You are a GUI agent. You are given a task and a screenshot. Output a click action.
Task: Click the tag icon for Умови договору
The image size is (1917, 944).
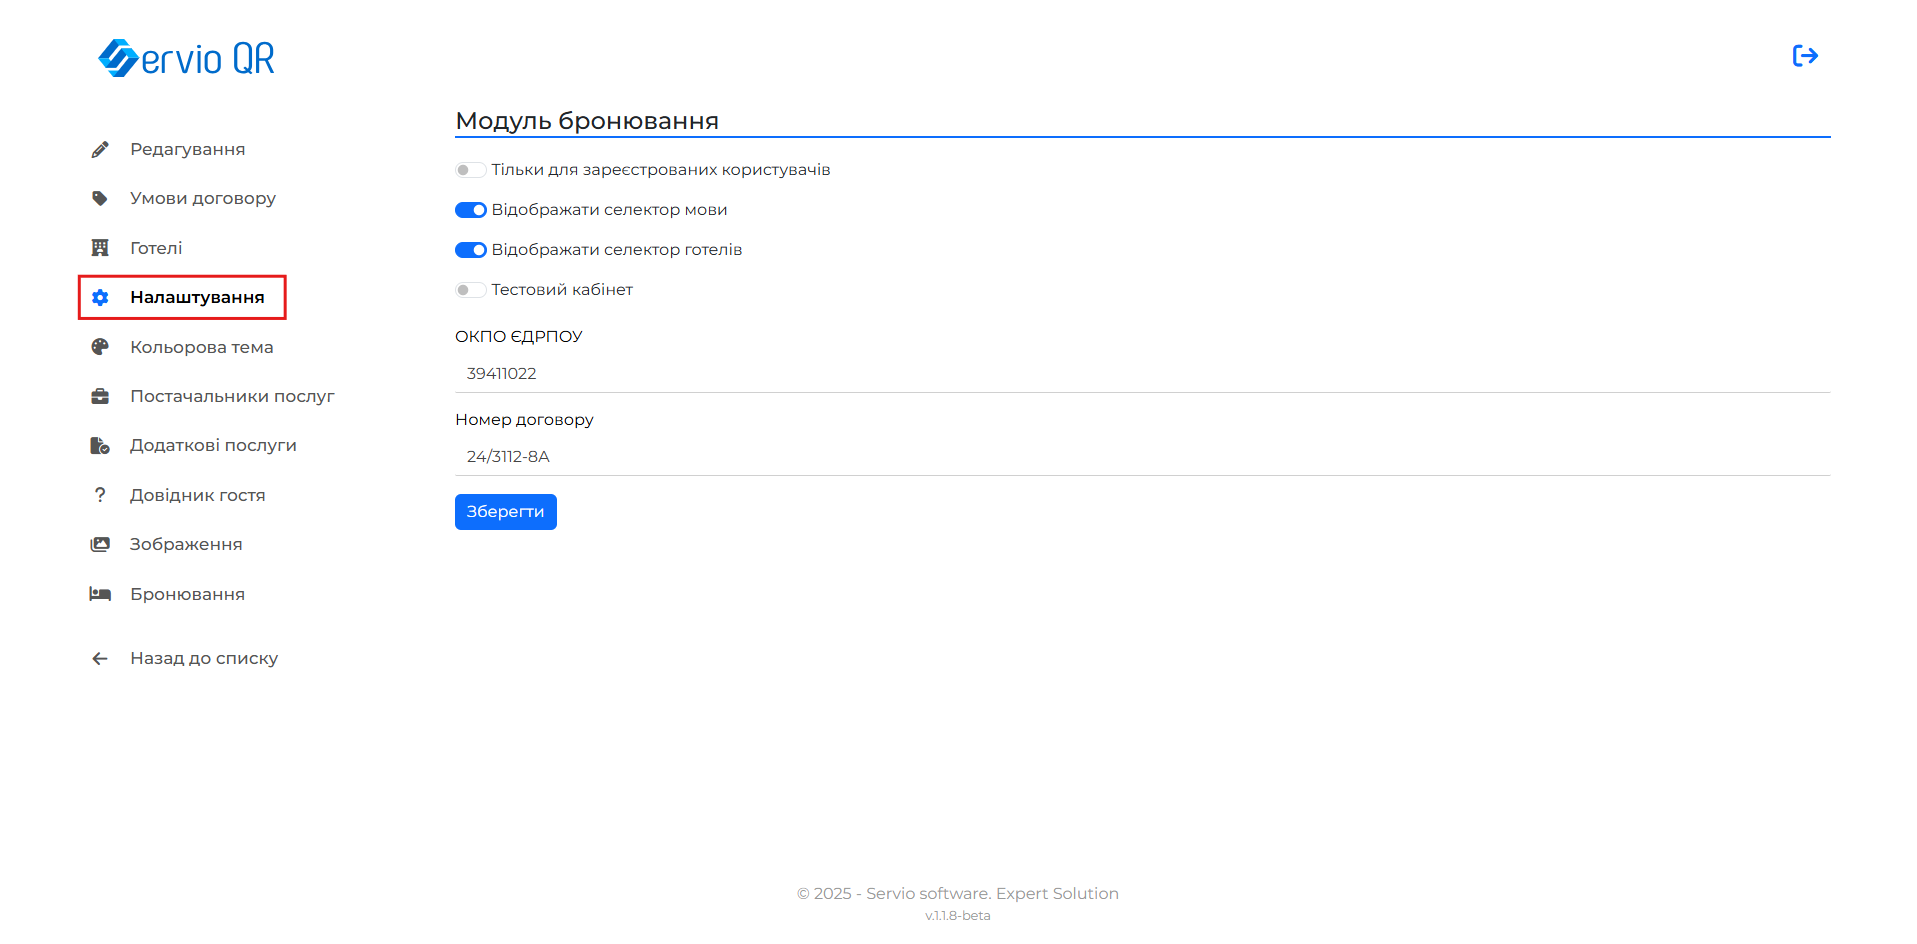tap(100, 199)
